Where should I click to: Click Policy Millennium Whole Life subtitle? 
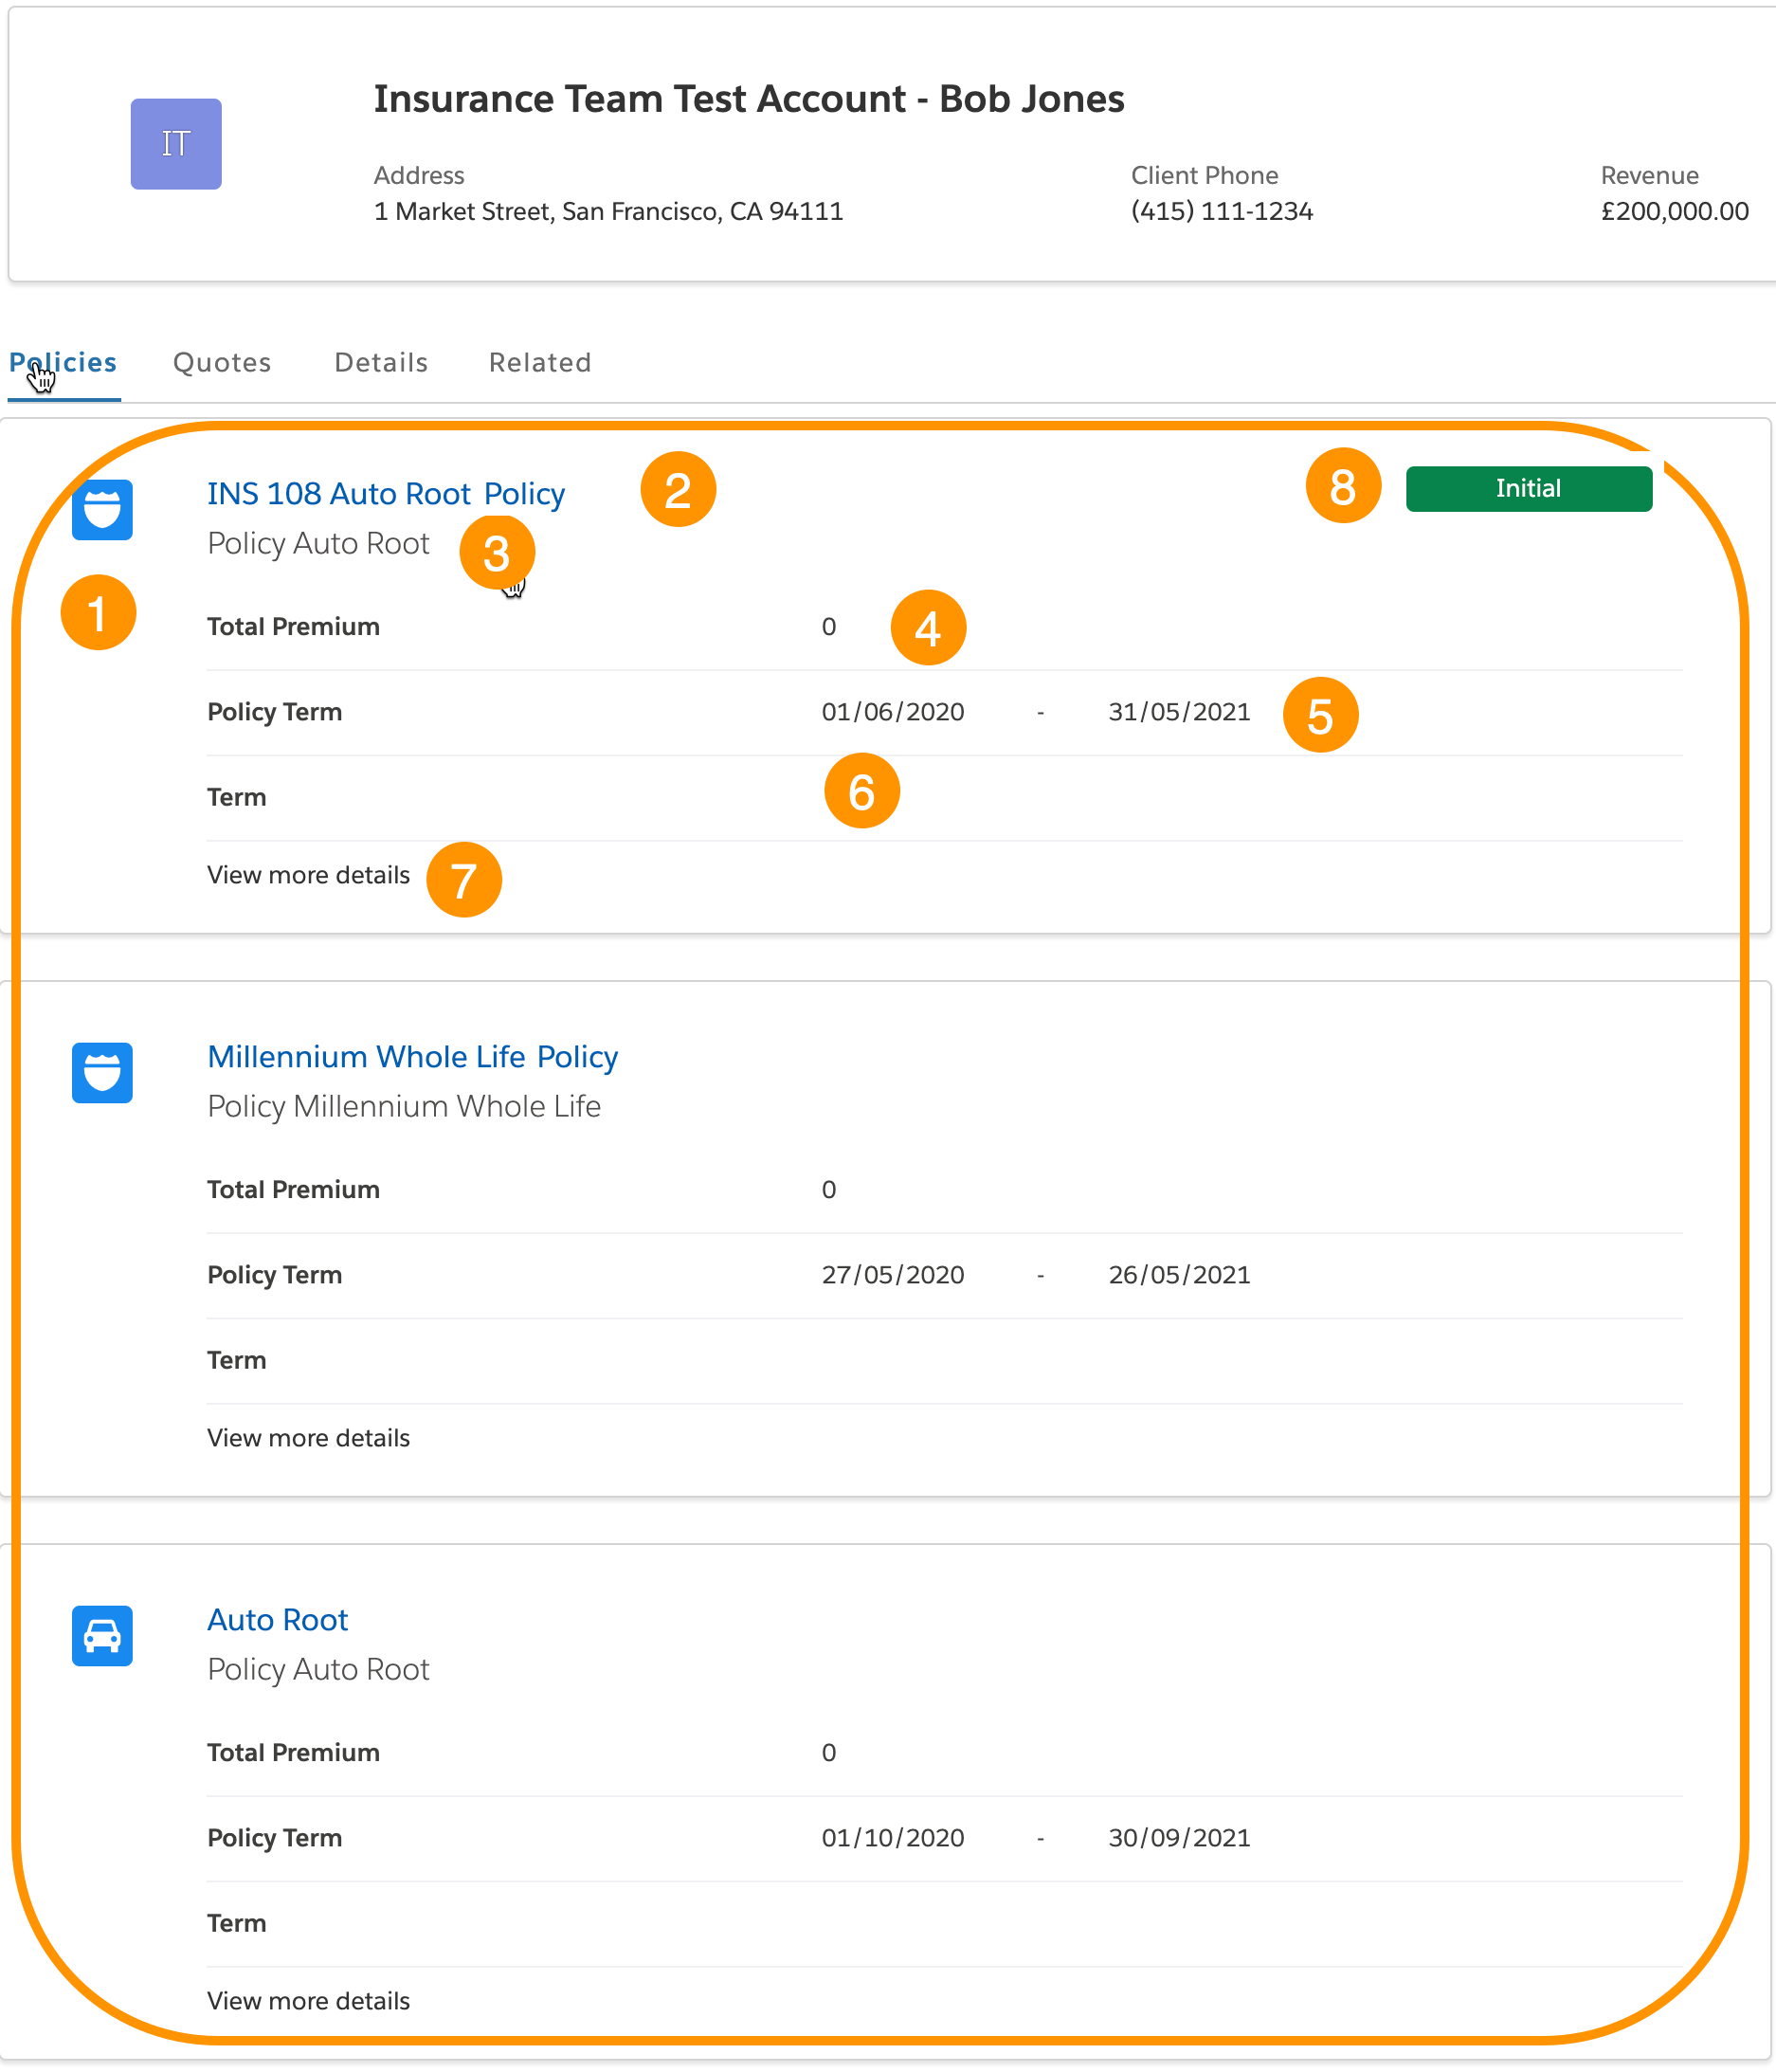point(404,1106)
